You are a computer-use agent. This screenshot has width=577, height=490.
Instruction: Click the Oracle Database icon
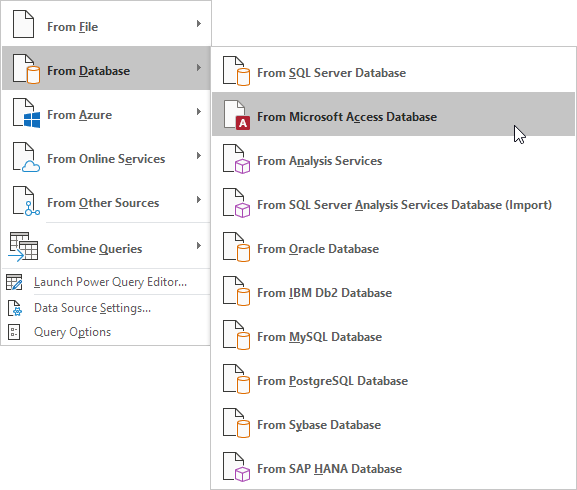pos(236,247)
